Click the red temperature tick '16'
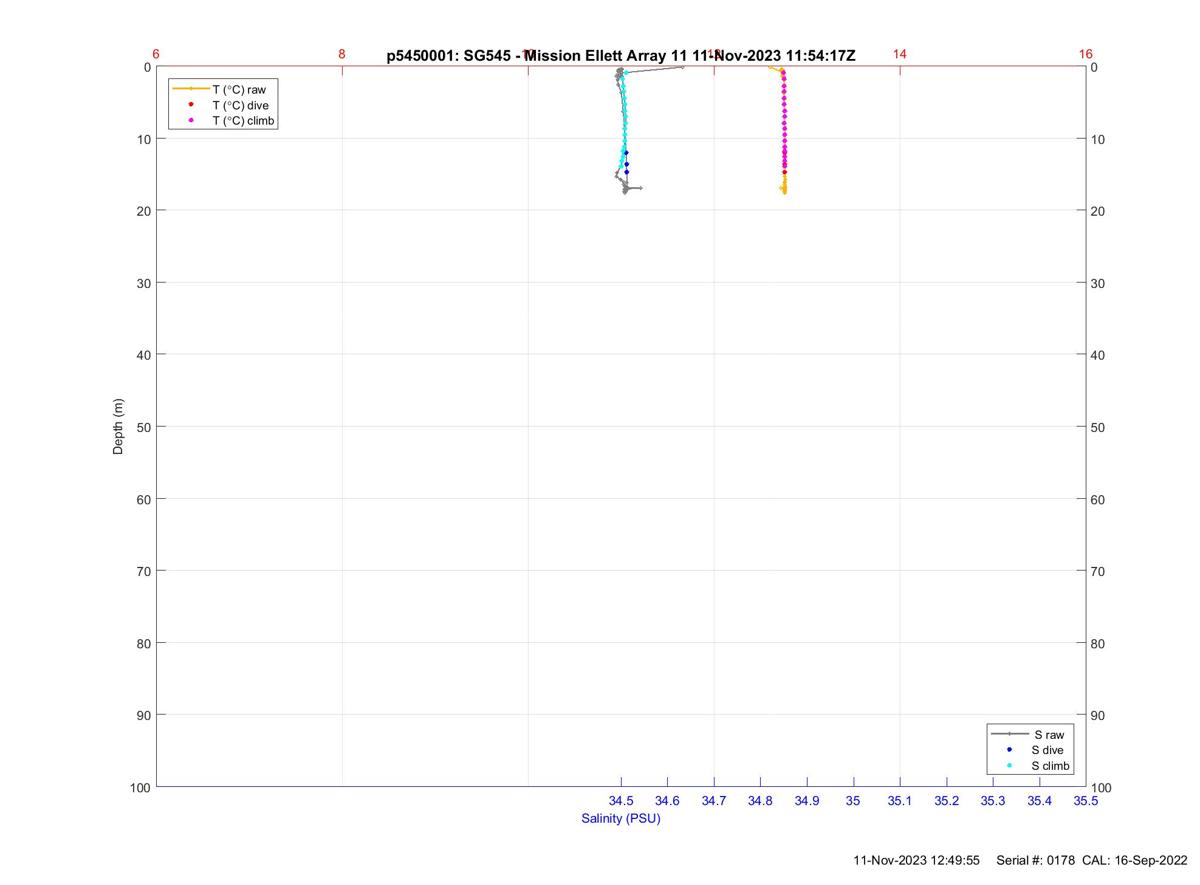Screen dimensions: 1200x885 (1086, 54)
